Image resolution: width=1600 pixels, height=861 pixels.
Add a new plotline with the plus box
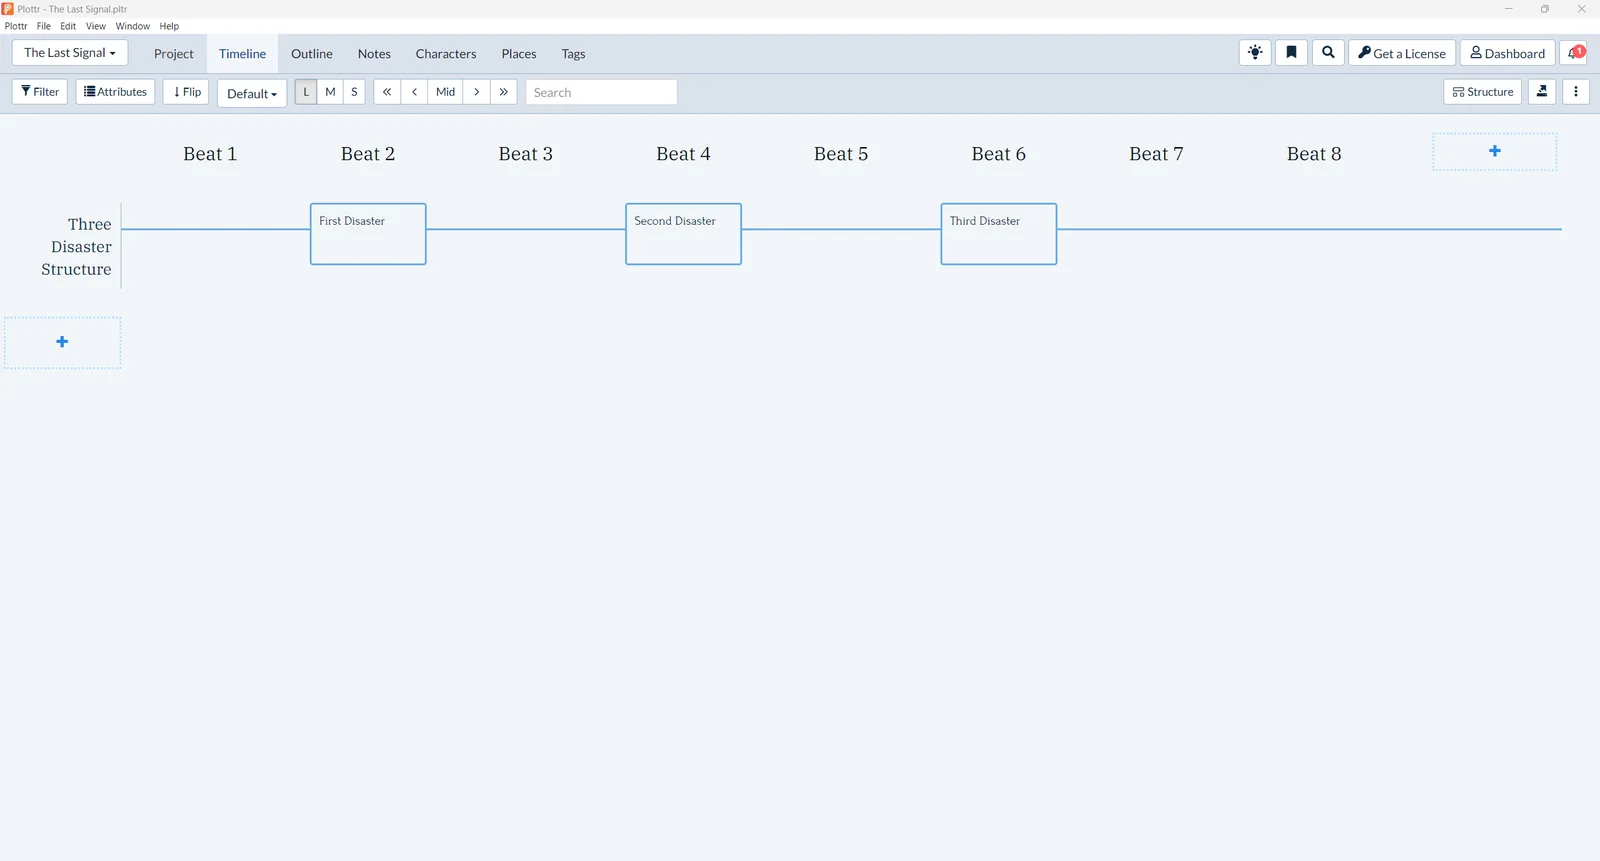pyautogui.click(x=62, y=343)
